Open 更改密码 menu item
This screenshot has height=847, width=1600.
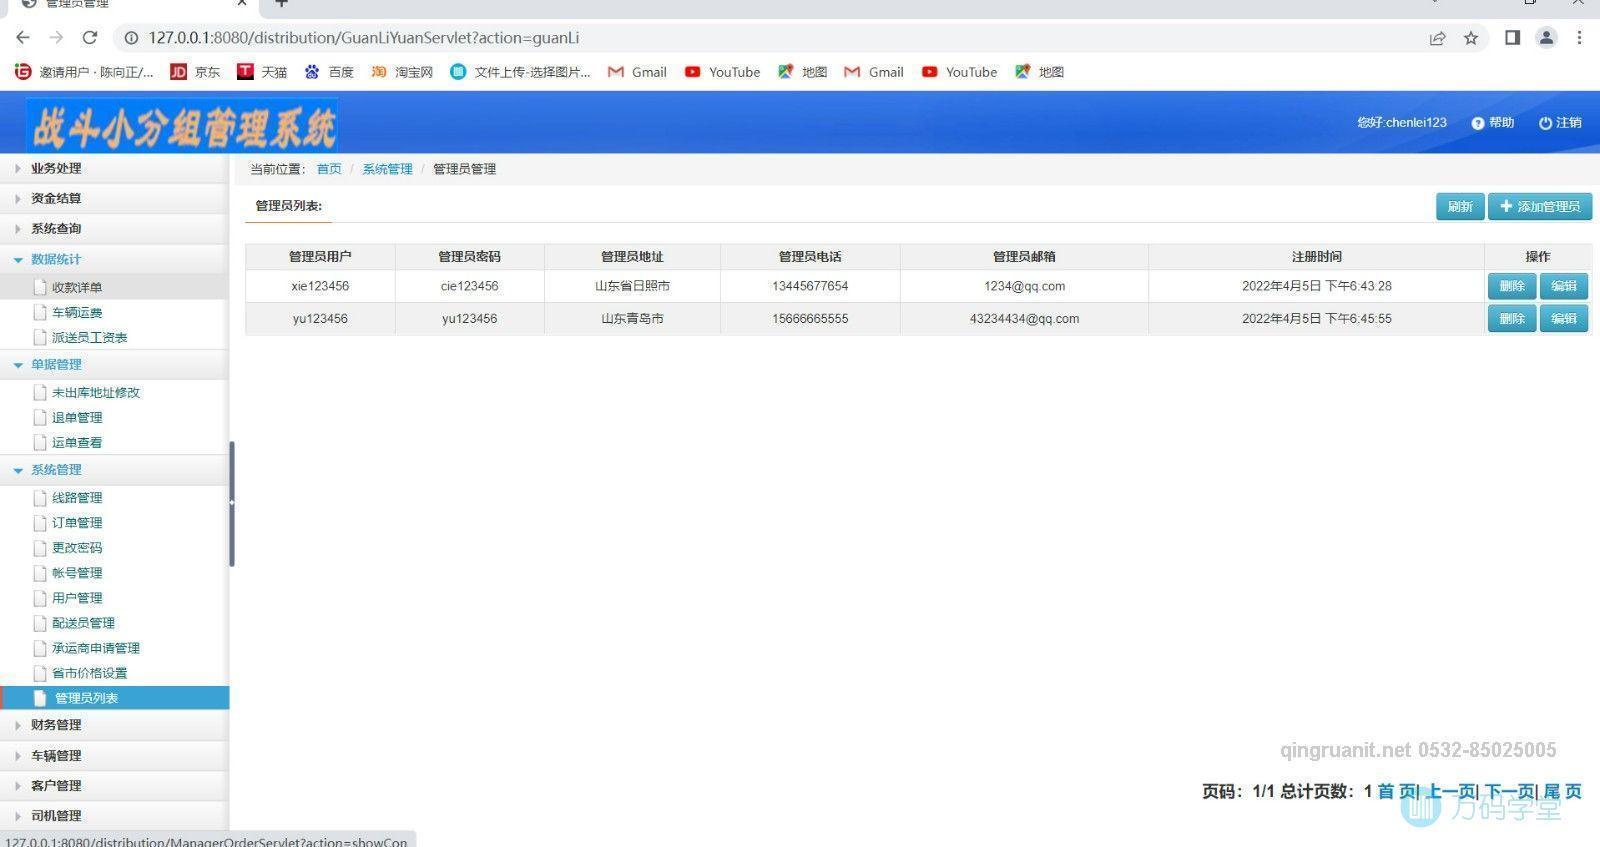coord(77,547)
